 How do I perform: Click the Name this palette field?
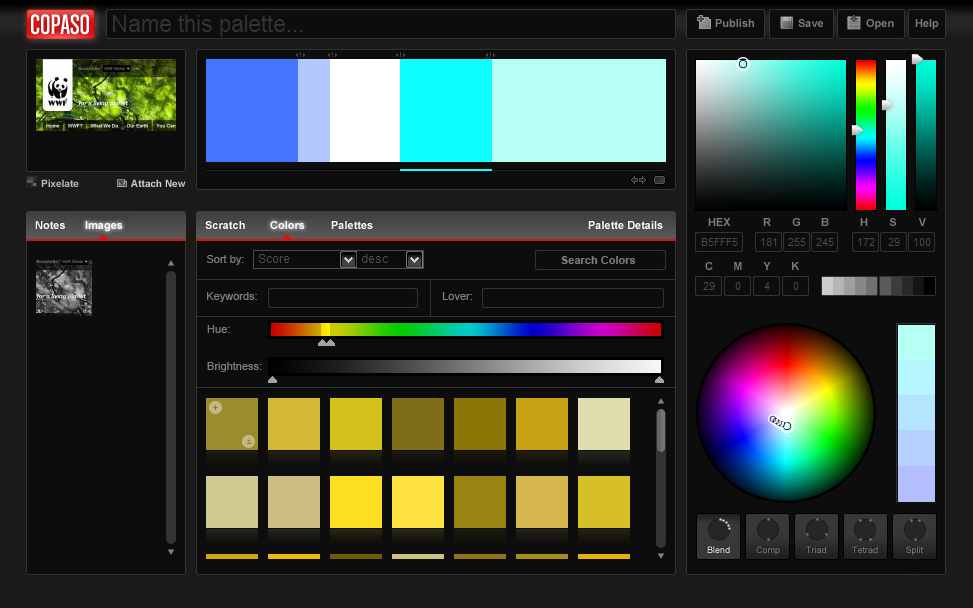390,24
